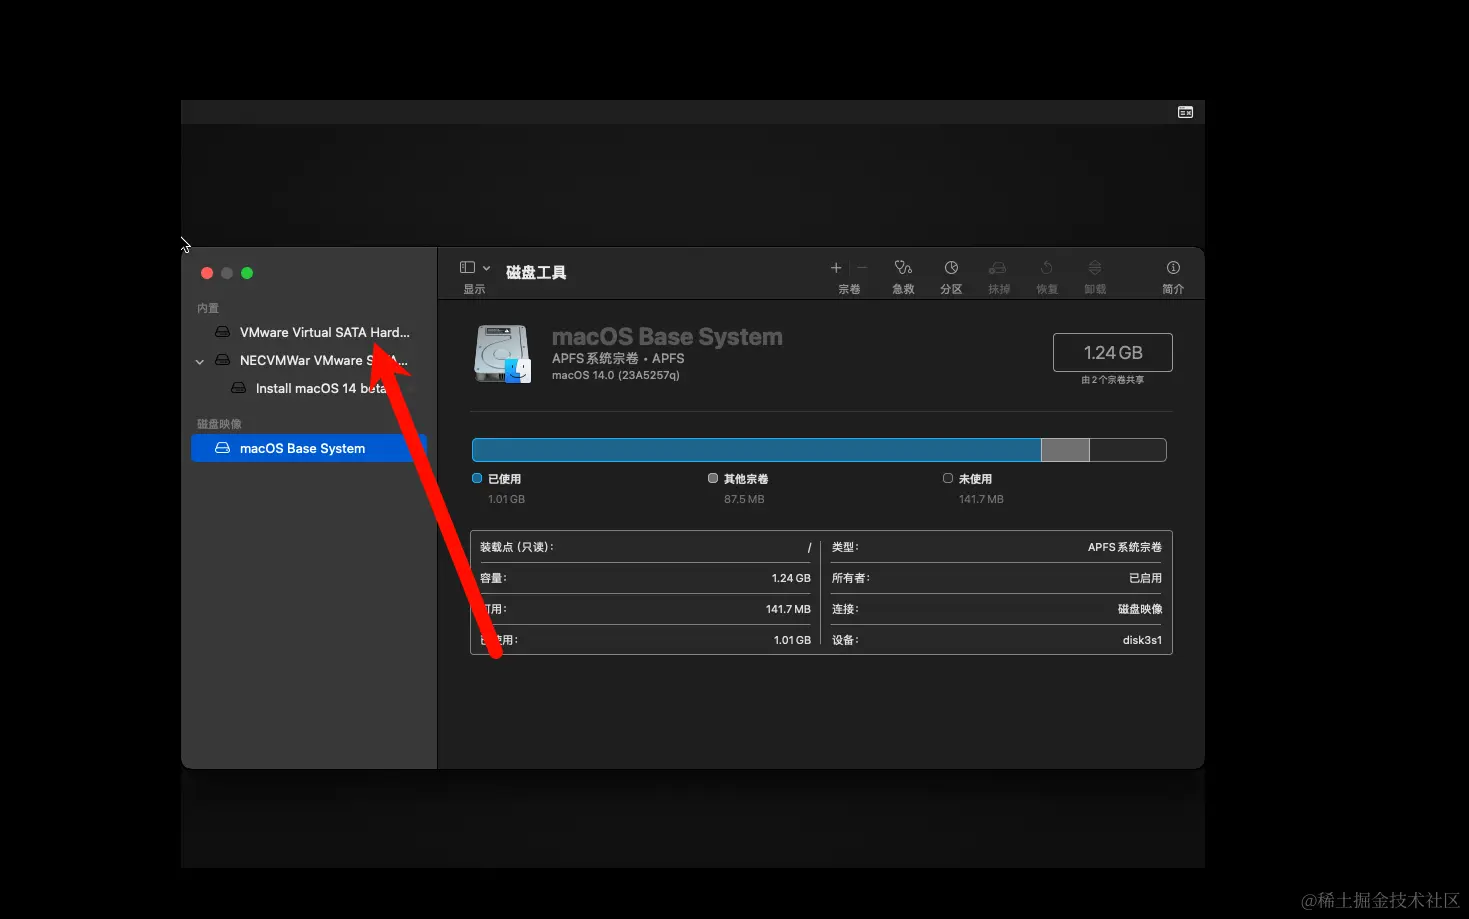
Task: Click the 由2个宗卷共享 label
Action: click(x=1112, y=380)
